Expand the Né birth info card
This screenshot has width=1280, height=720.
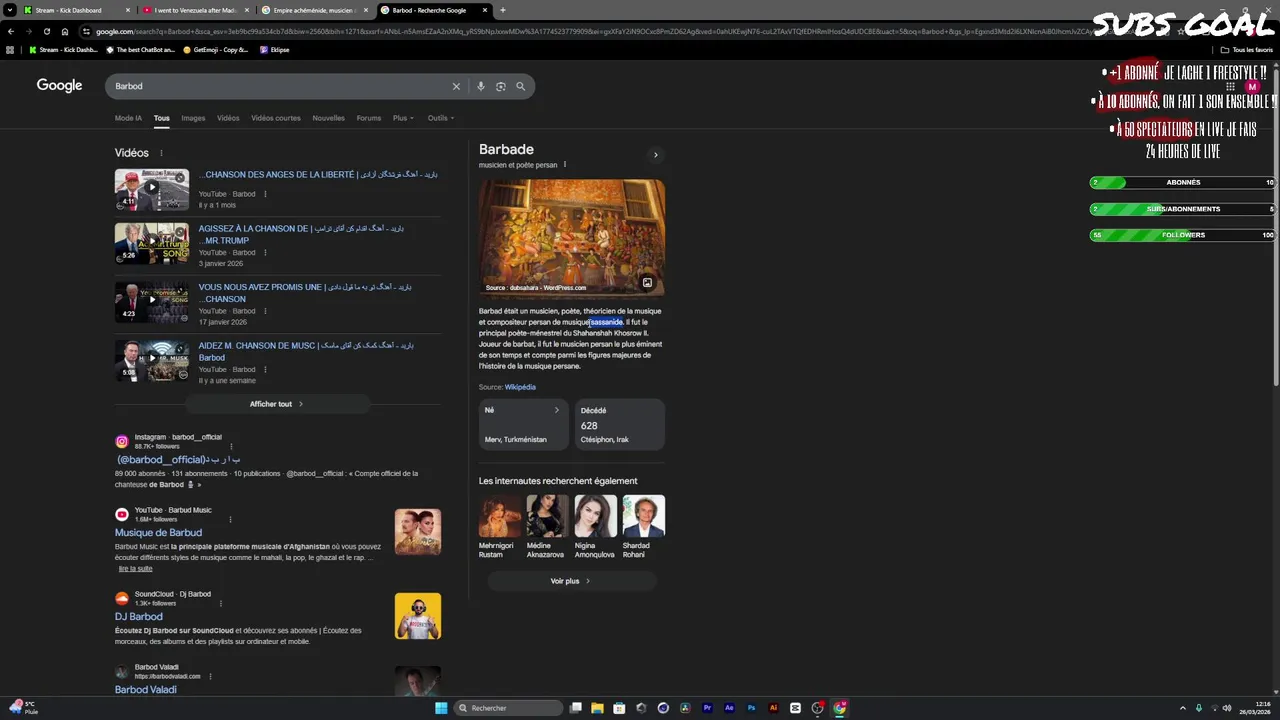point(523,424)
